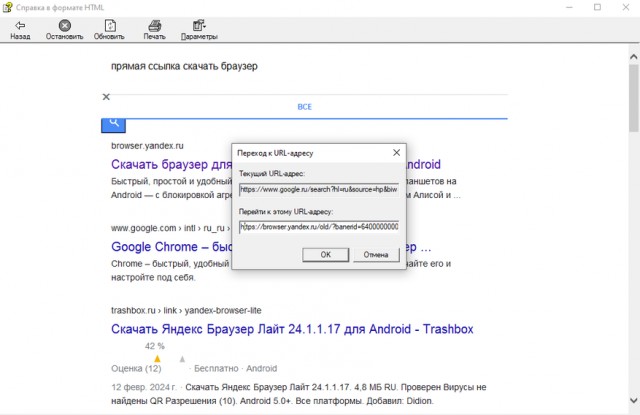The height and width of the screenshot is (415, 640).
Task: Close the Справка в формате HTML window
Action: (626, 7)
